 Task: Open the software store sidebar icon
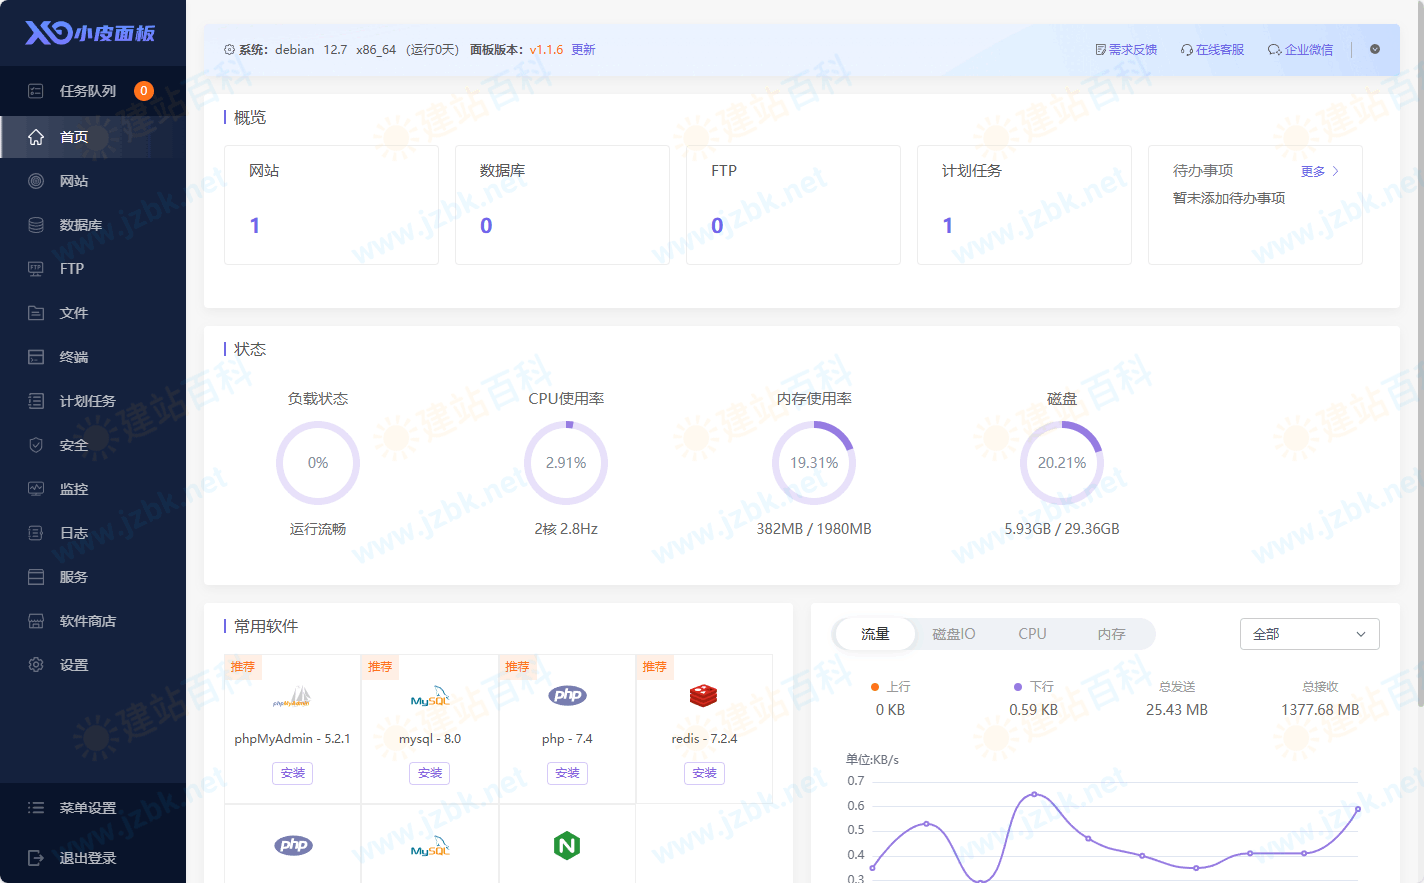[x=36, y=621]
